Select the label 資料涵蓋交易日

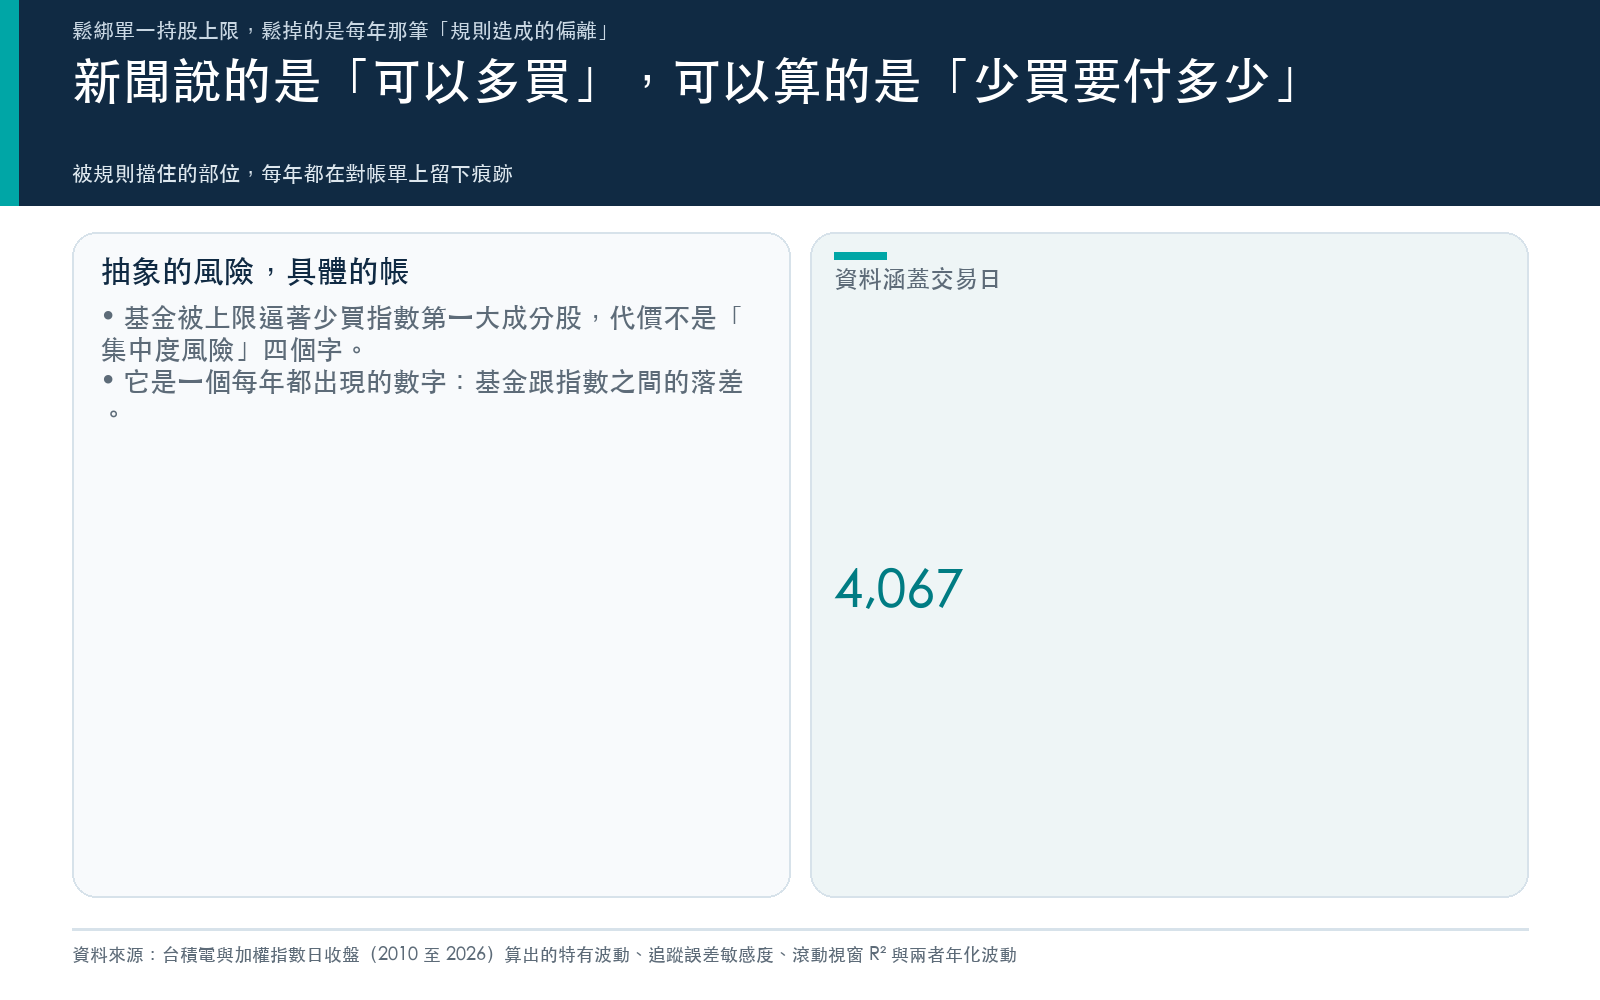(917, 279)
